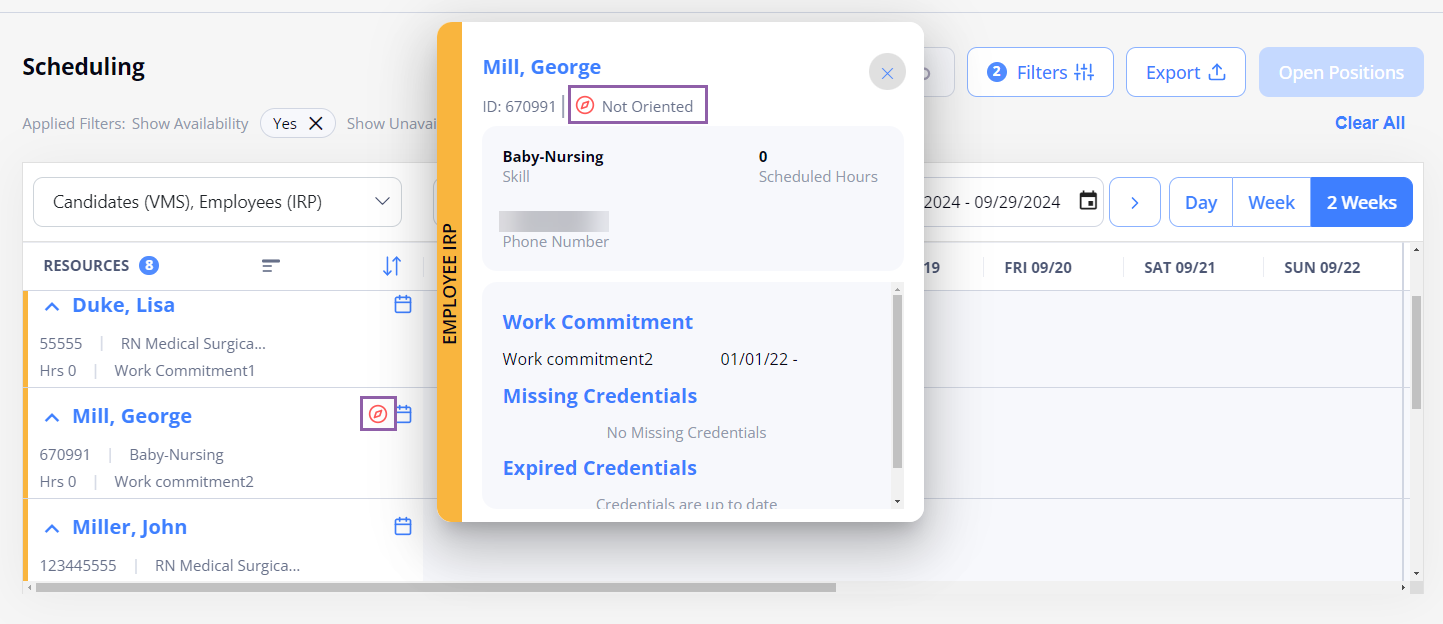
Task: Open the date range calendar picker icon
Action: 1088,202
